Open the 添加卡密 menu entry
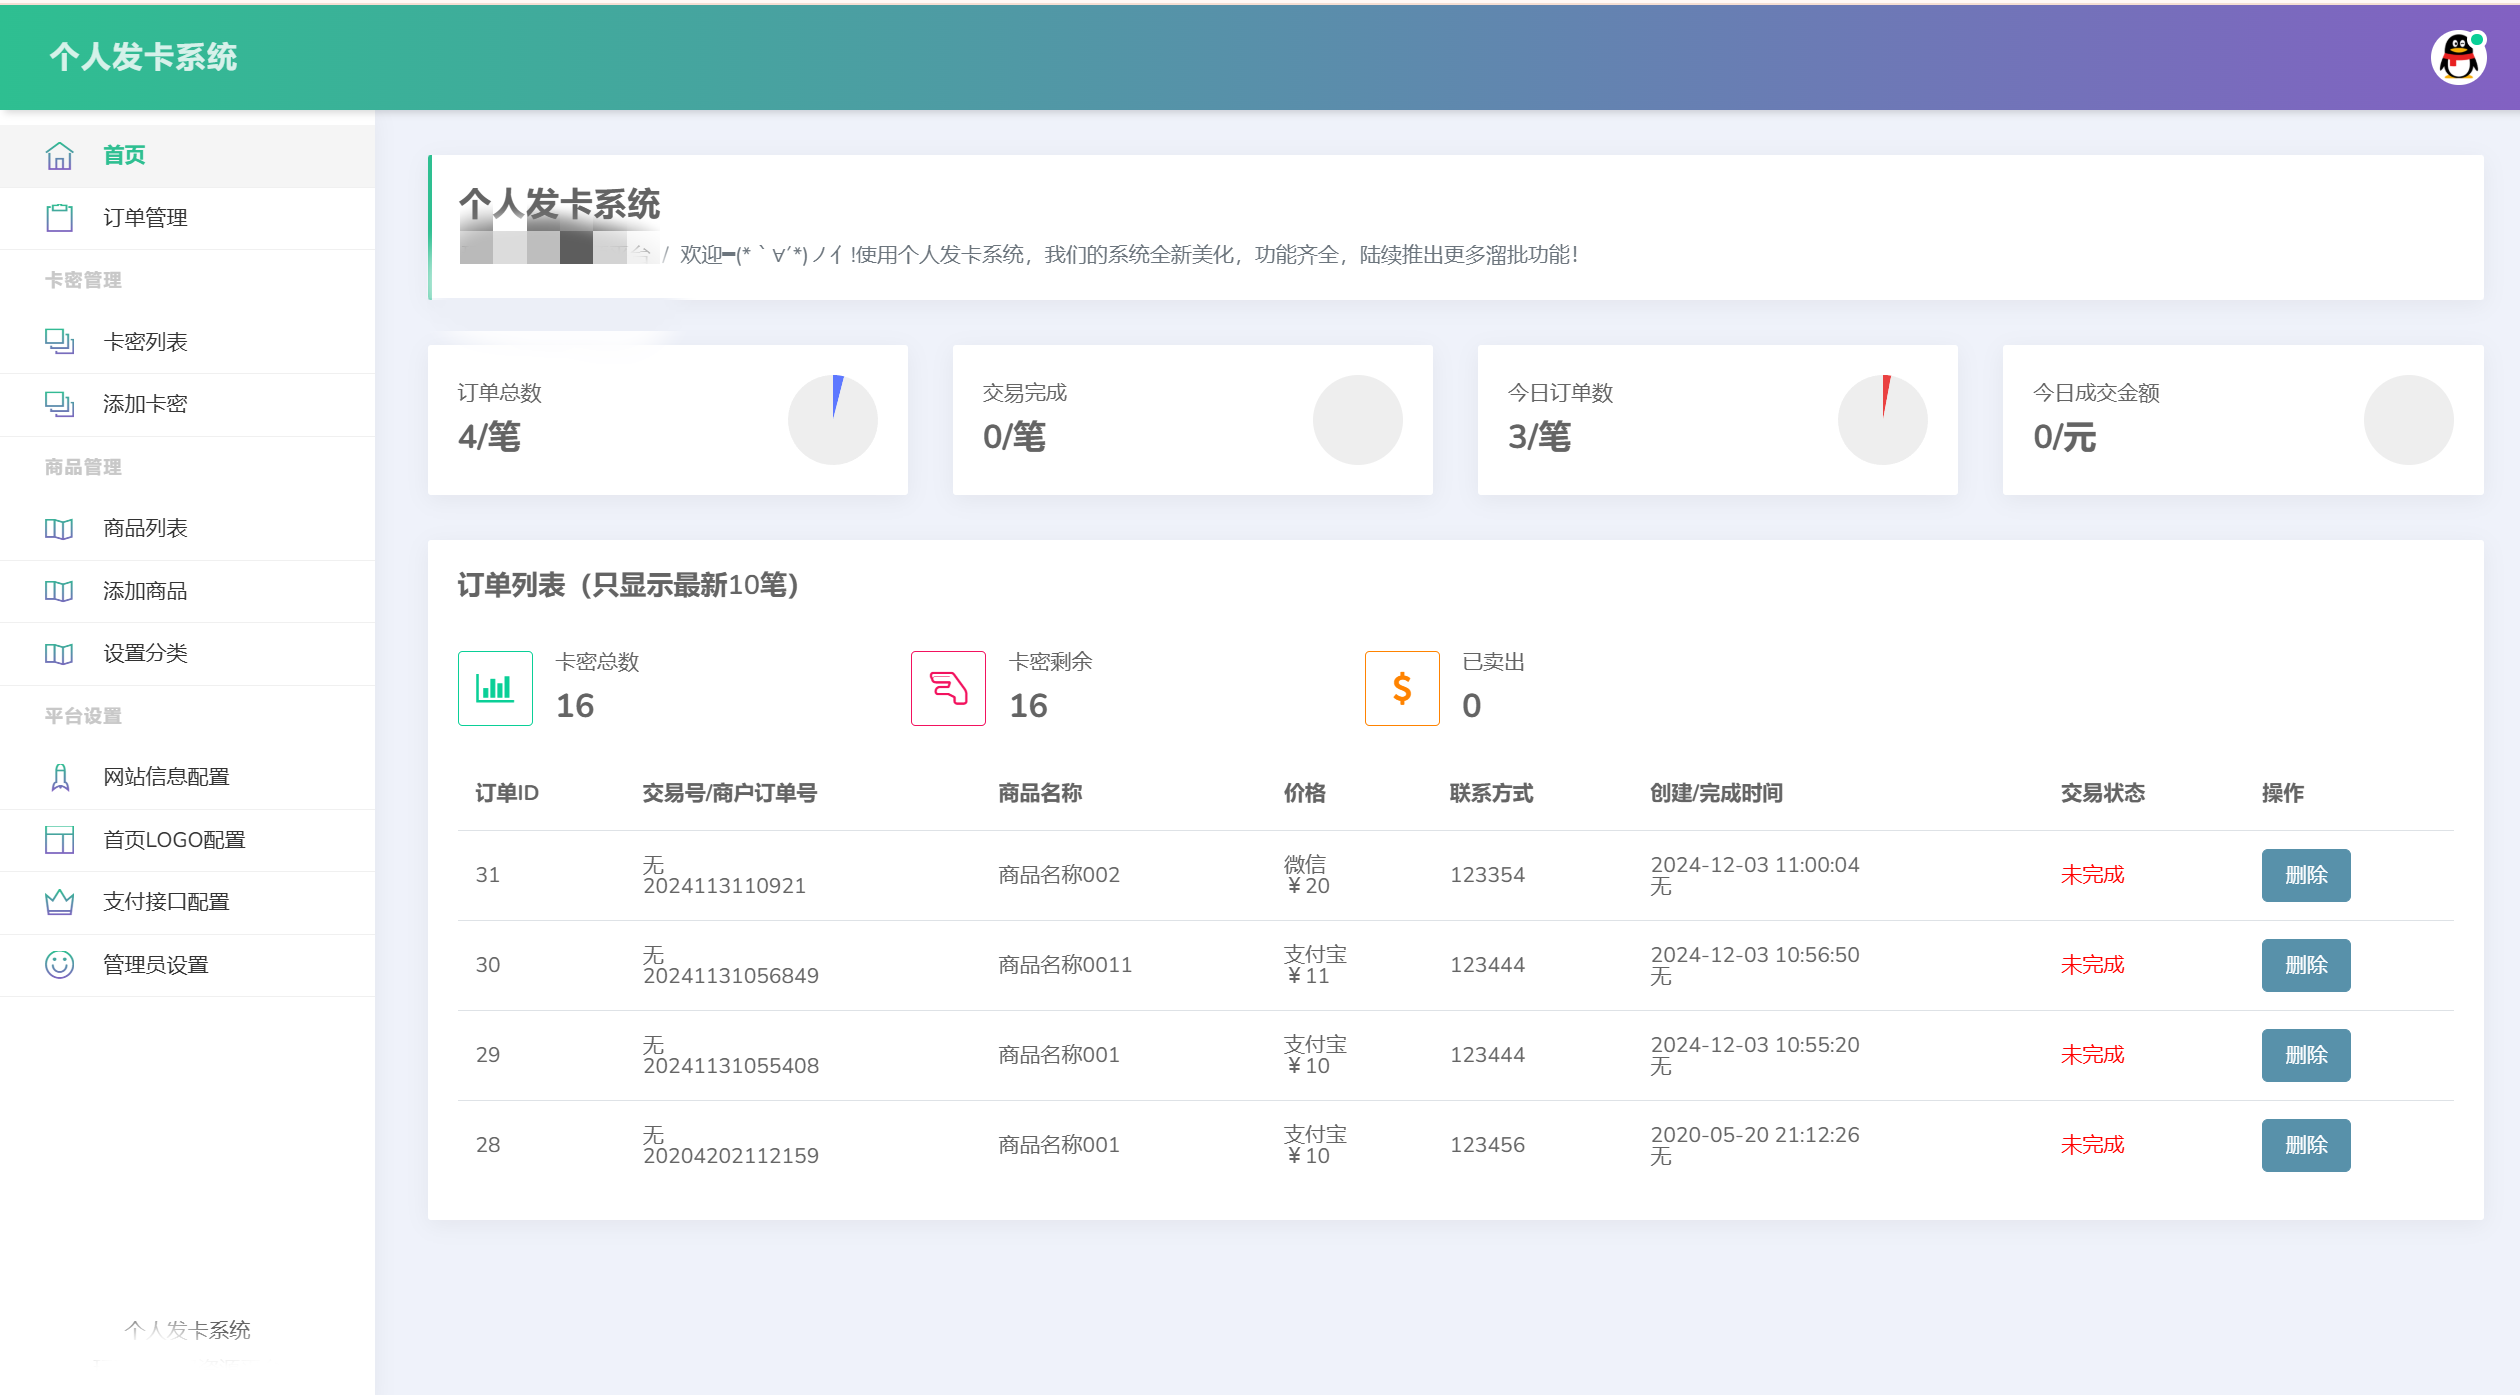This screenshot has width=2520, height=1395. click(x=187, y=404)
